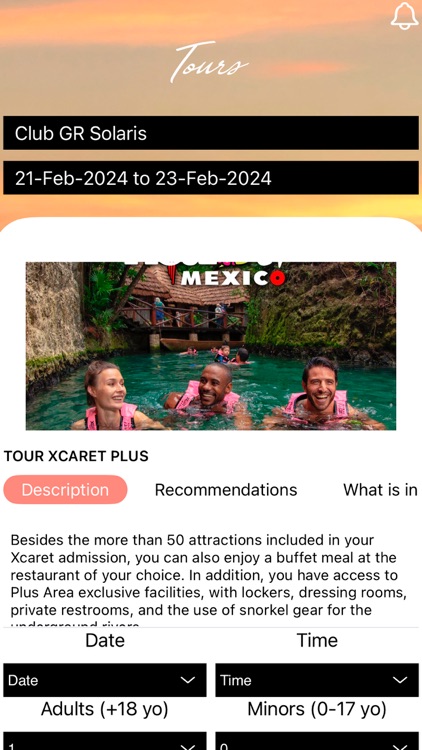Tap the Xcaret Mexico tour photo
Viewport: 422px width, 750px height.
tap(211, 346)
